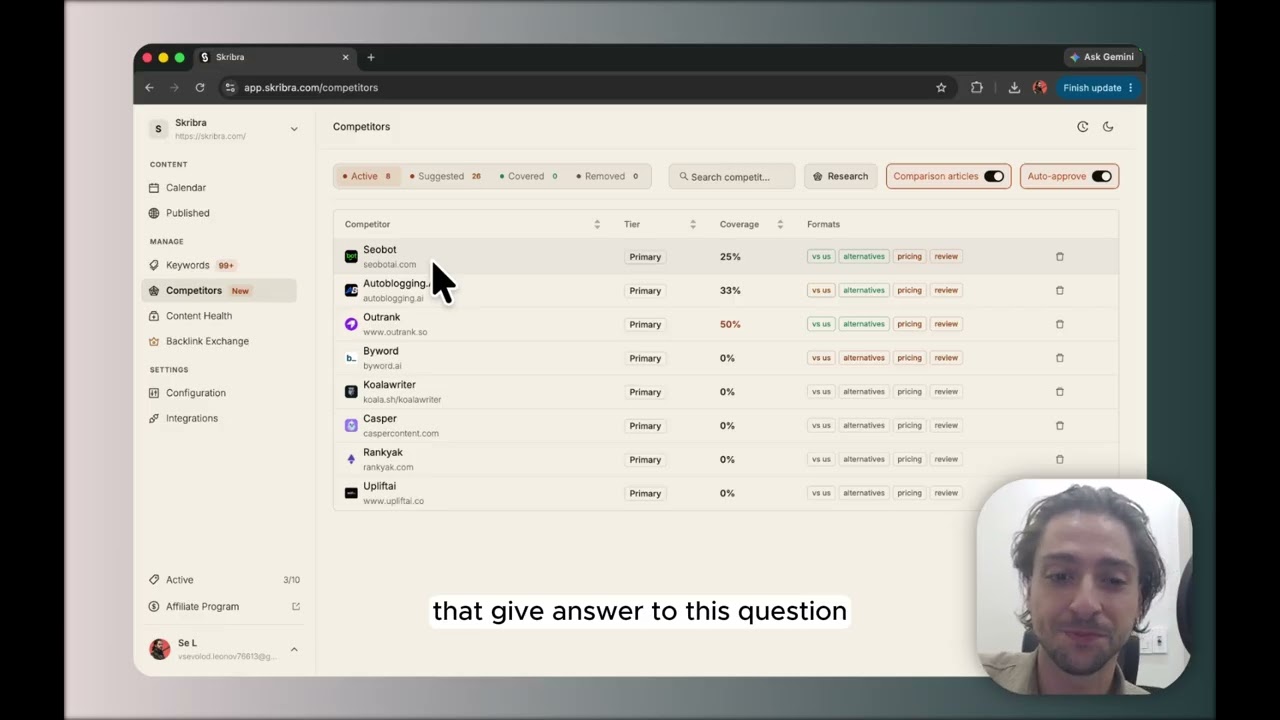The image size is (1280, 720).
Task: Click the Casper logo icon
Action: [x=351, y=426]
